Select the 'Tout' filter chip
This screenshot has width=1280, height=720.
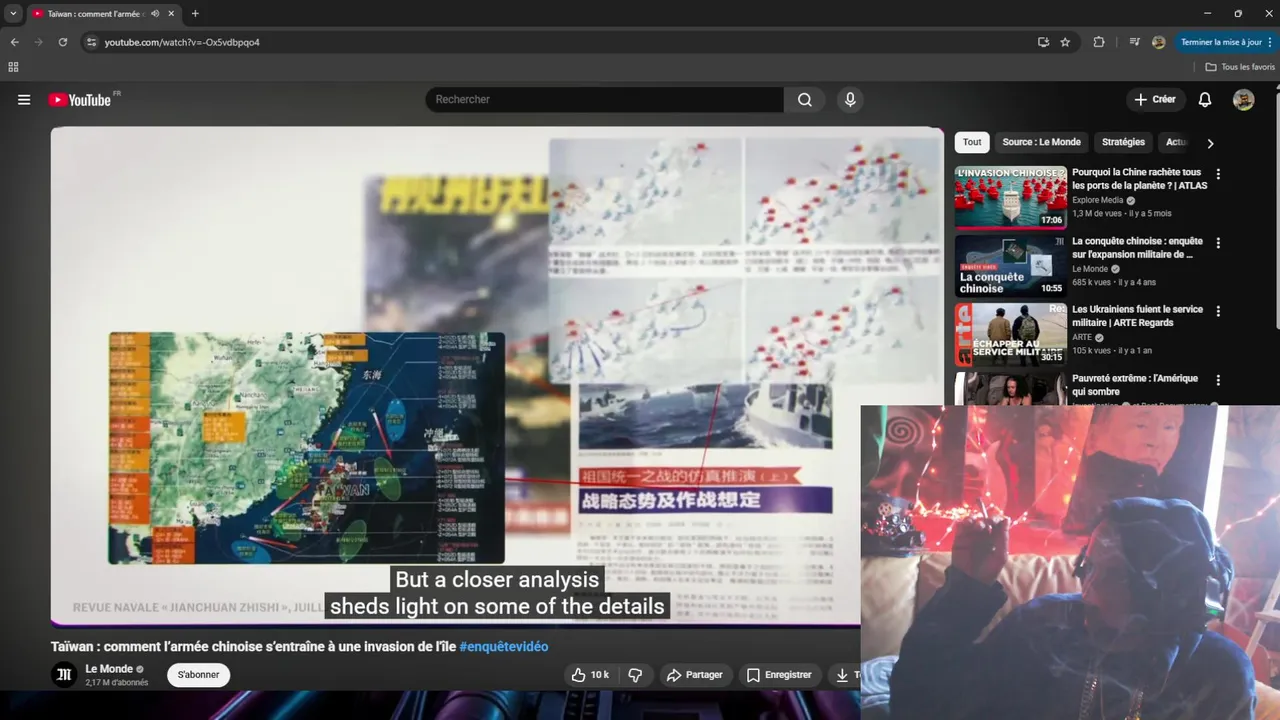click(972, 142)
